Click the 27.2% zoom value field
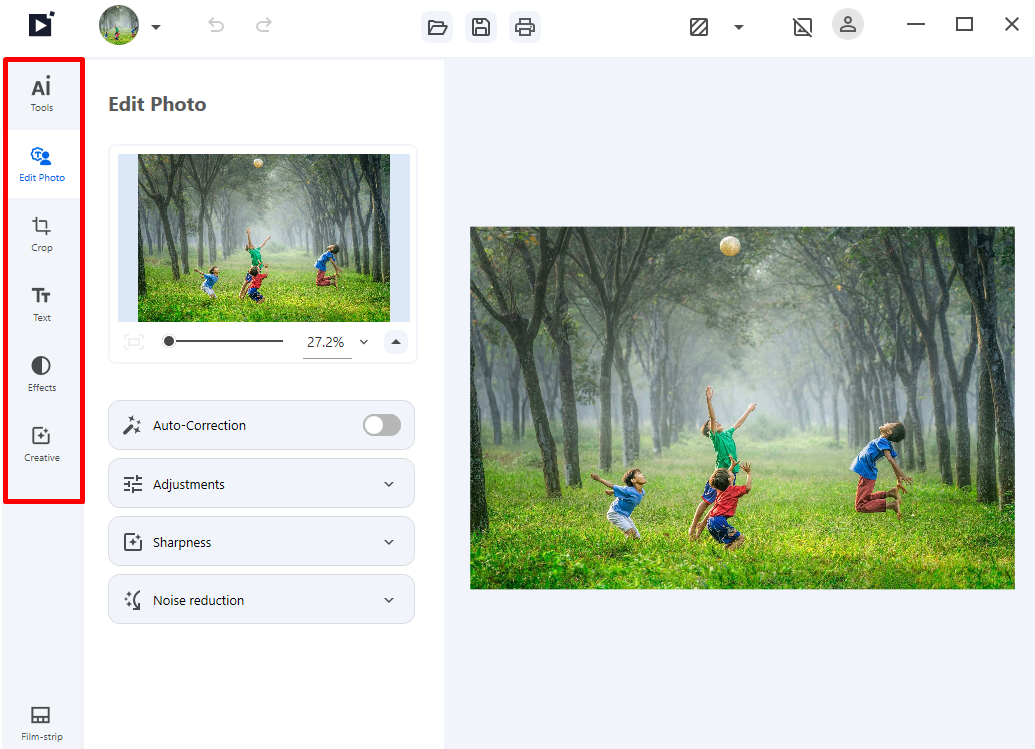Image resolution: width=1035 pixels, height=749 pixels. coord(326,342)
